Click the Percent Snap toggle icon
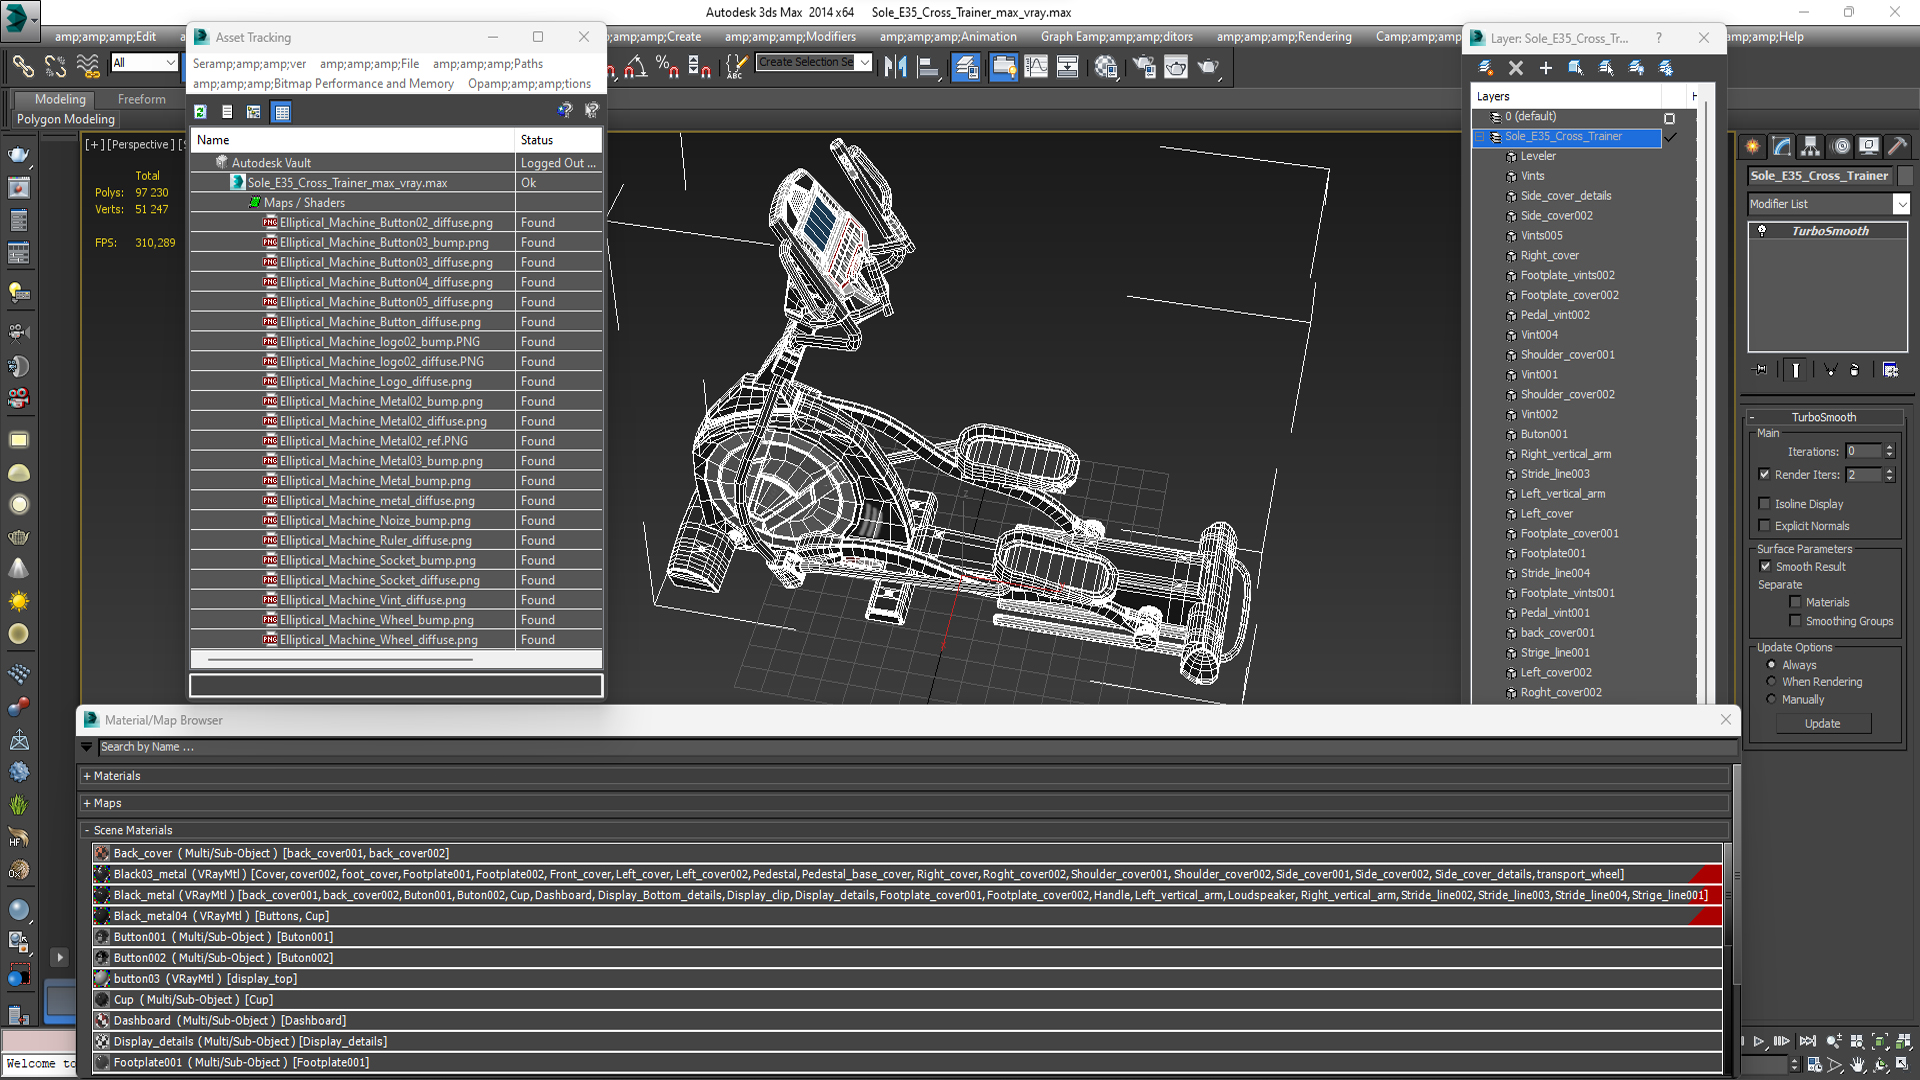The image size is (1920, 1080). 667,67
